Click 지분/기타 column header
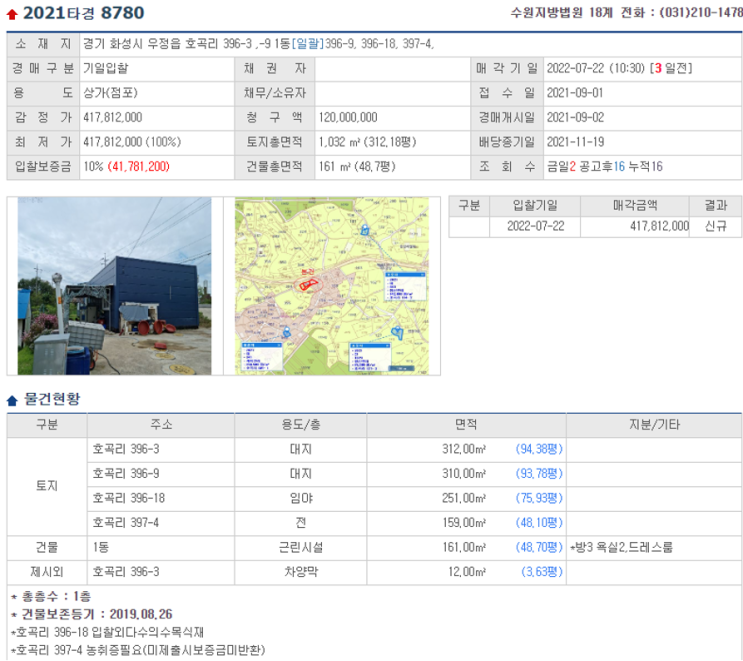This screenshot has height=661, width=743. pos(654,425)
